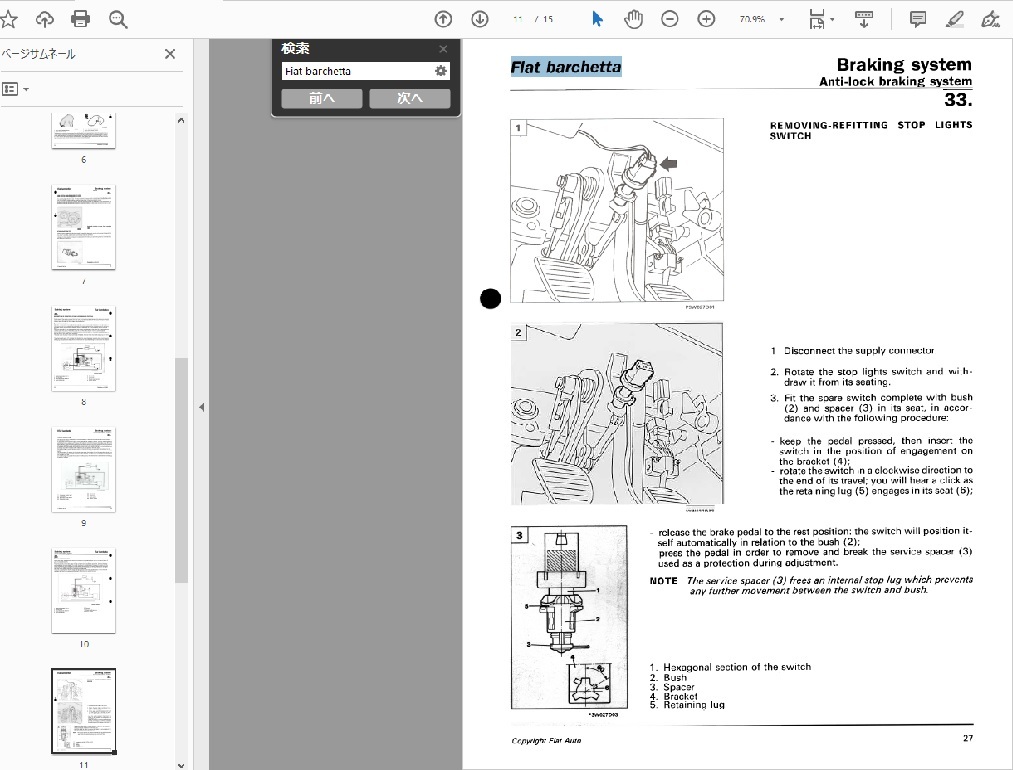The width and height of the screenshot is (1013, 770).
Task: Select the highlighter pen tool
Action: point(954,19)
